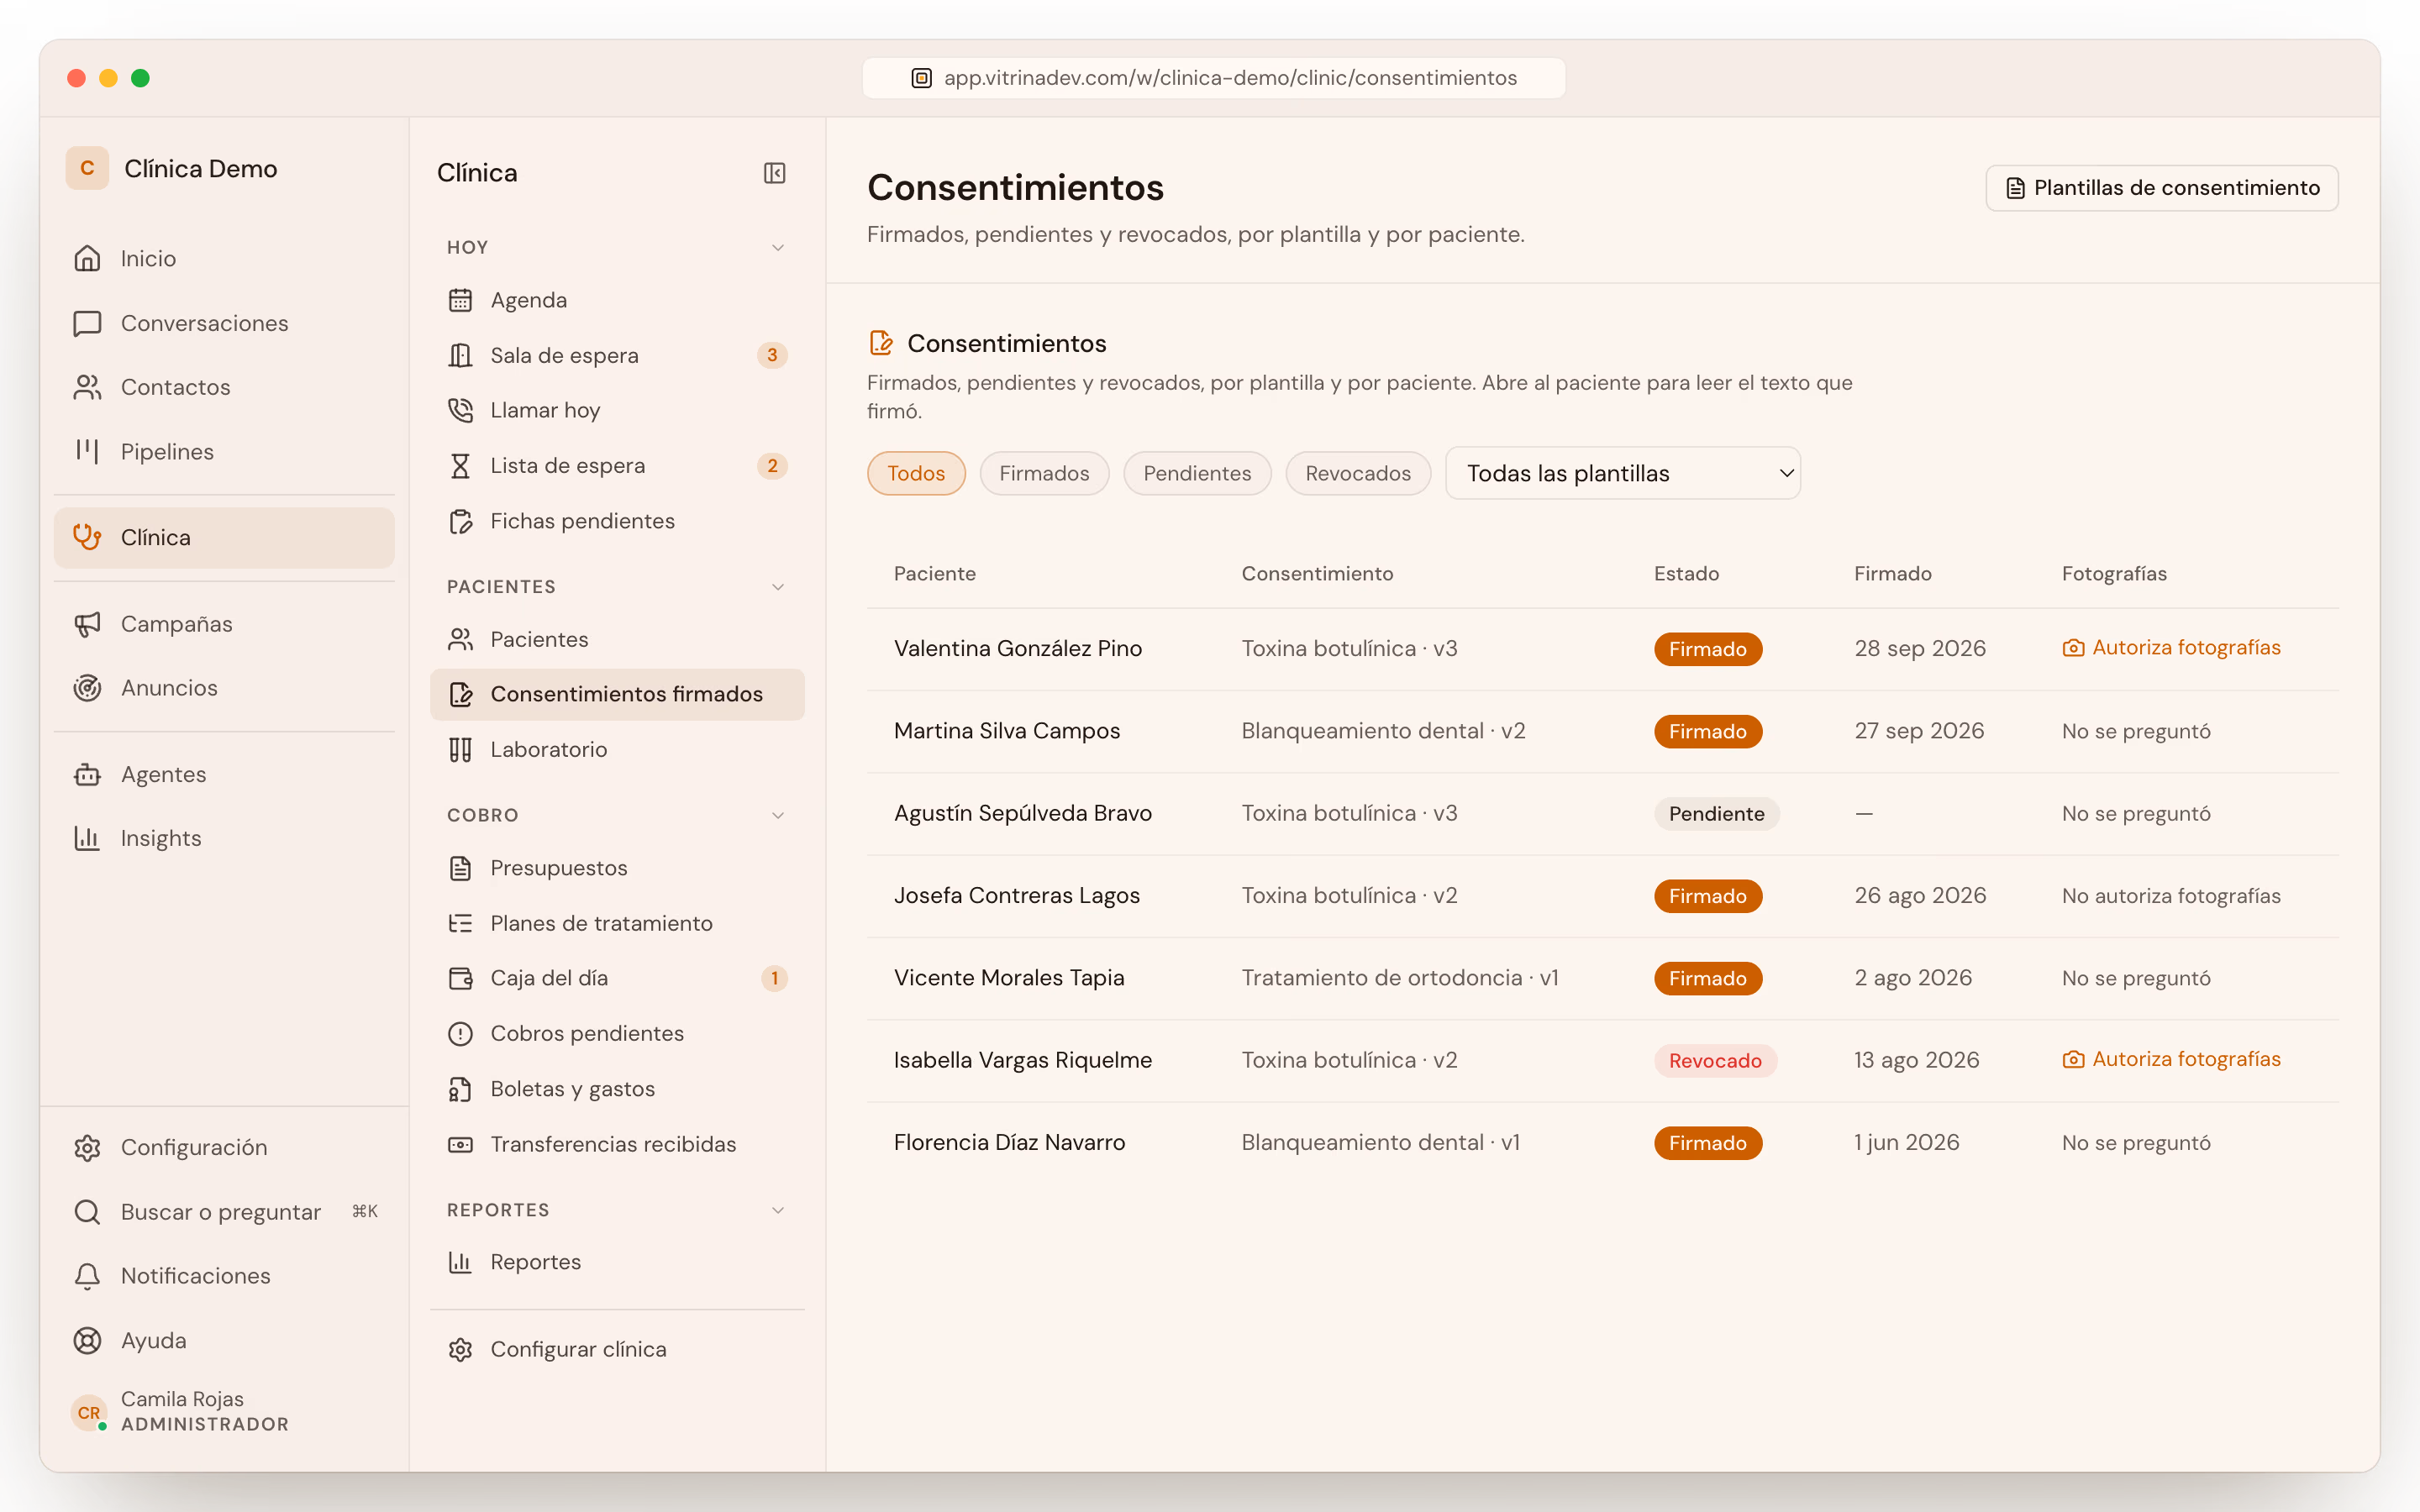Collapse the Clínica sidebar panel icon
Screen dimensions: 2420x1512
(x=774, y=173)
